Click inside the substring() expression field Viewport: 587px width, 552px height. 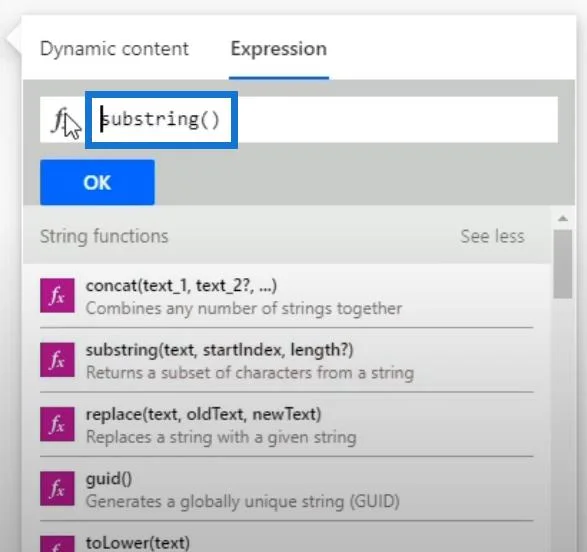click(x=161, y=120)
